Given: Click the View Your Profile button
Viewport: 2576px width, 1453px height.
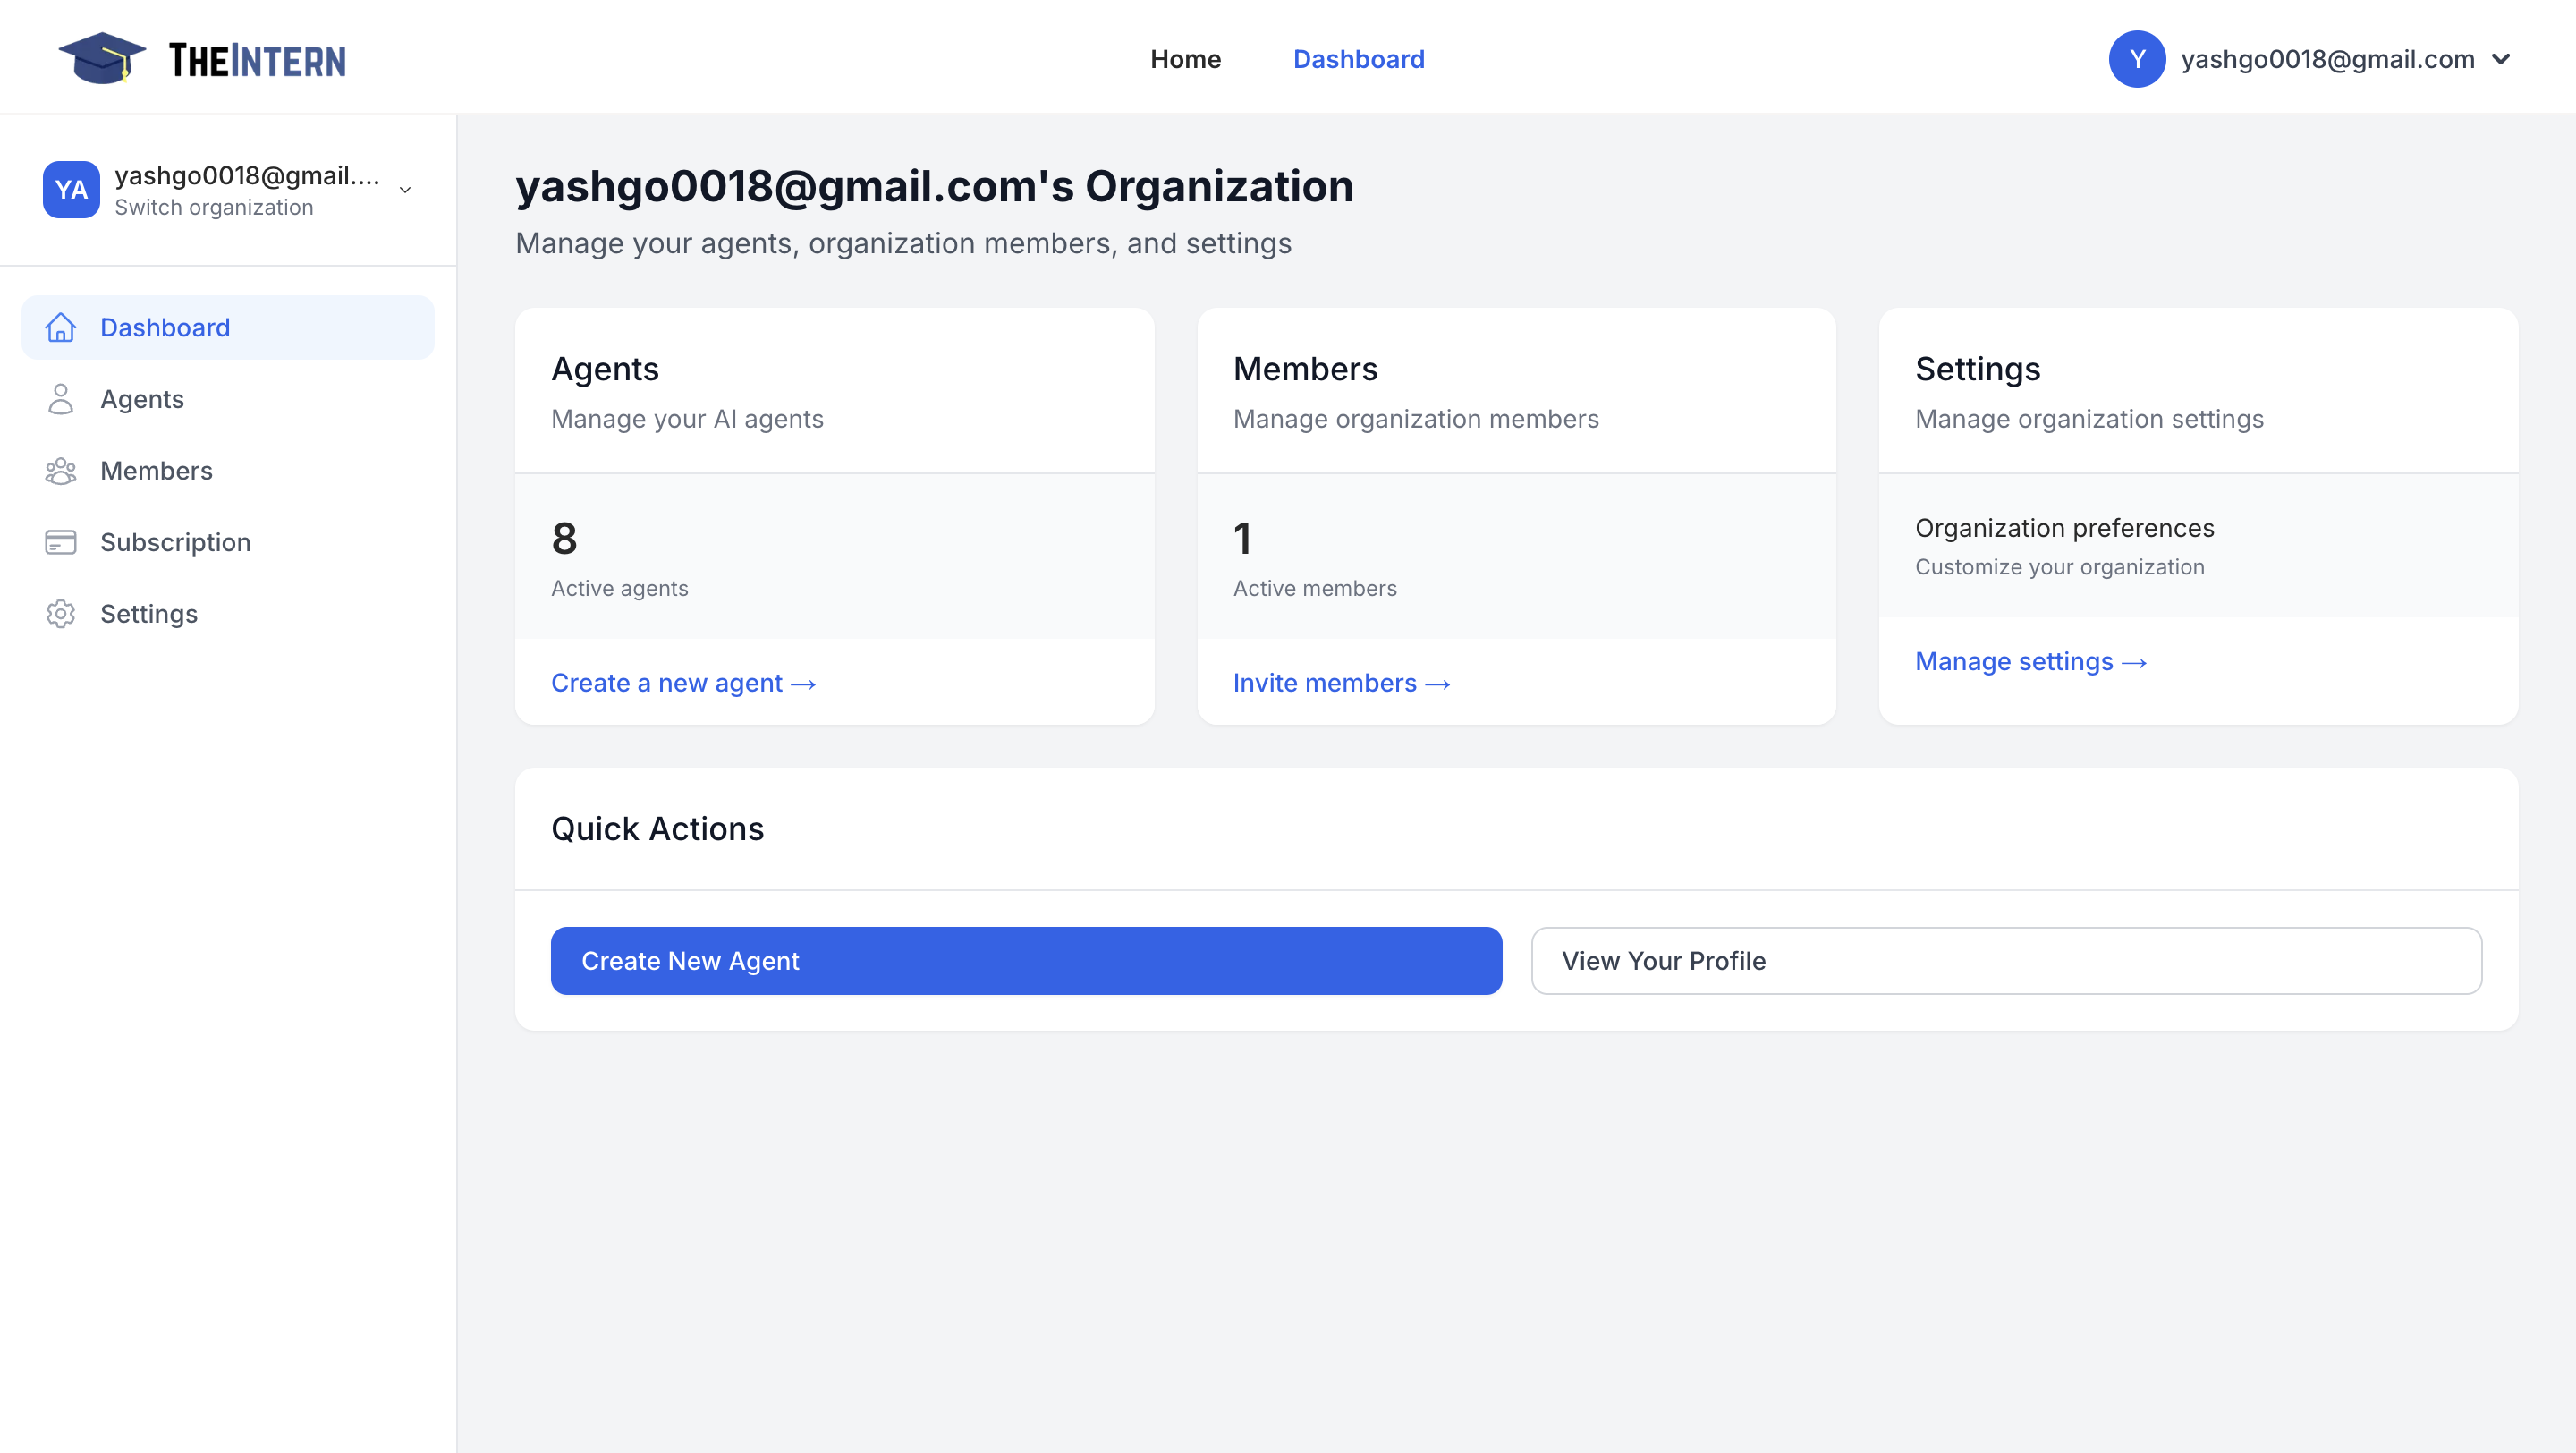Looking at the screenshot, I should pyautogui.click(x=2005, y=960).
